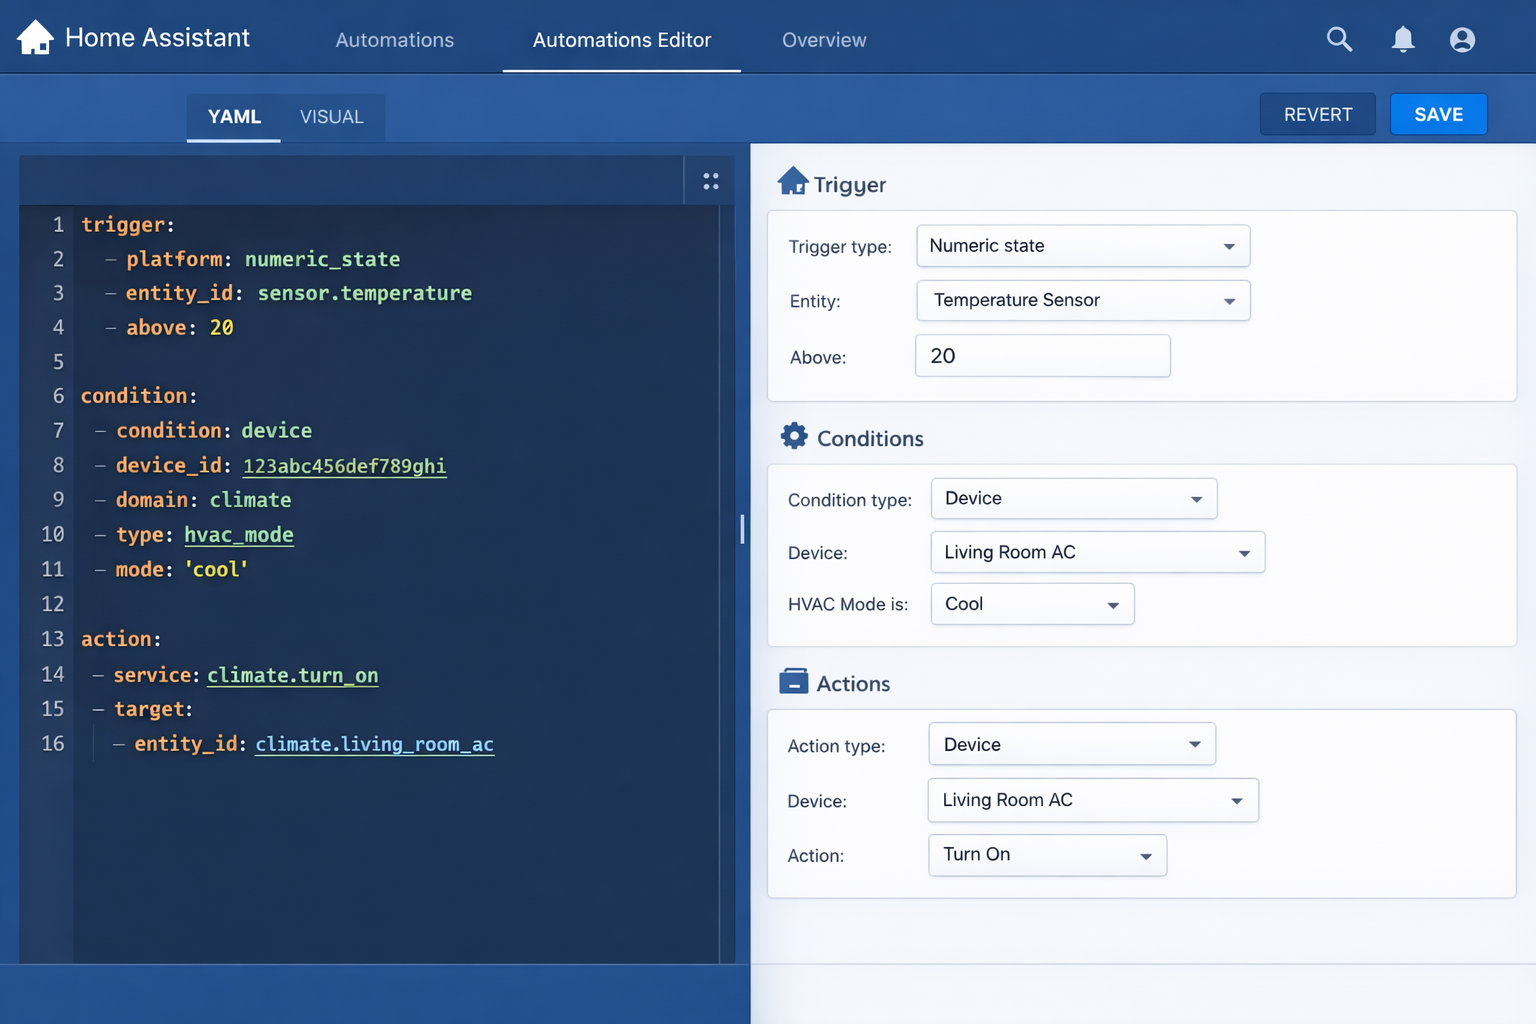The image size is (1536, 1024).
Task: Open the Trigger type Numeric state dropdown
Action: pos(1083,246)
